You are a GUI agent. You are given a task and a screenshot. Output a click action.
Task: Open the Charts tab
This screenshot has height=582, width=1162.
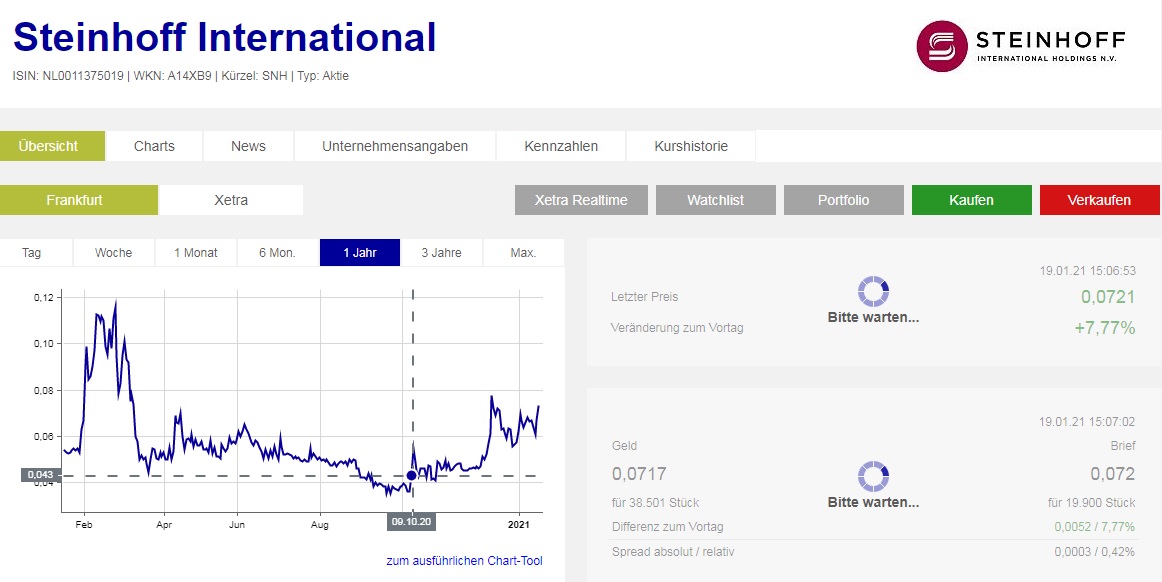click(153, 145)
